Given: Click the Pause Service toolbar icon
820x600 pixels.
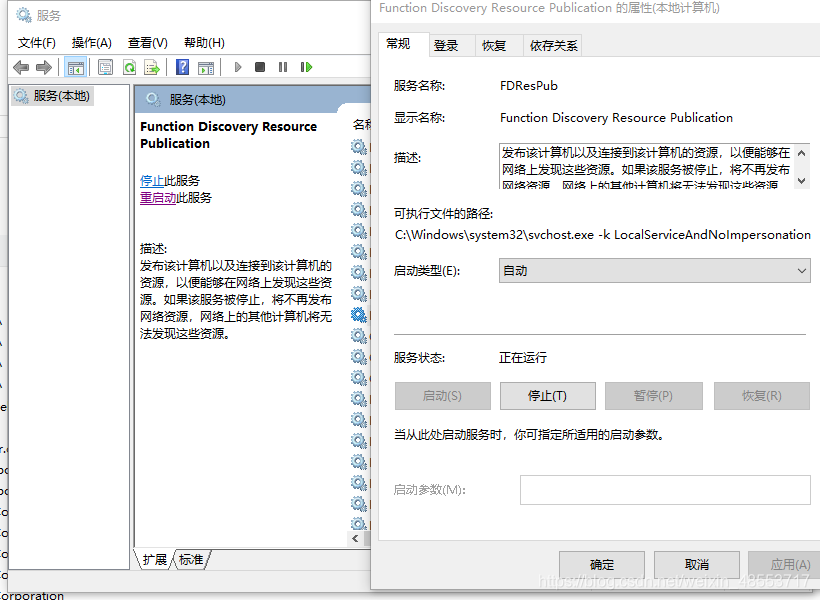Looking at the screenshot, I should click(x=283, y=67).
